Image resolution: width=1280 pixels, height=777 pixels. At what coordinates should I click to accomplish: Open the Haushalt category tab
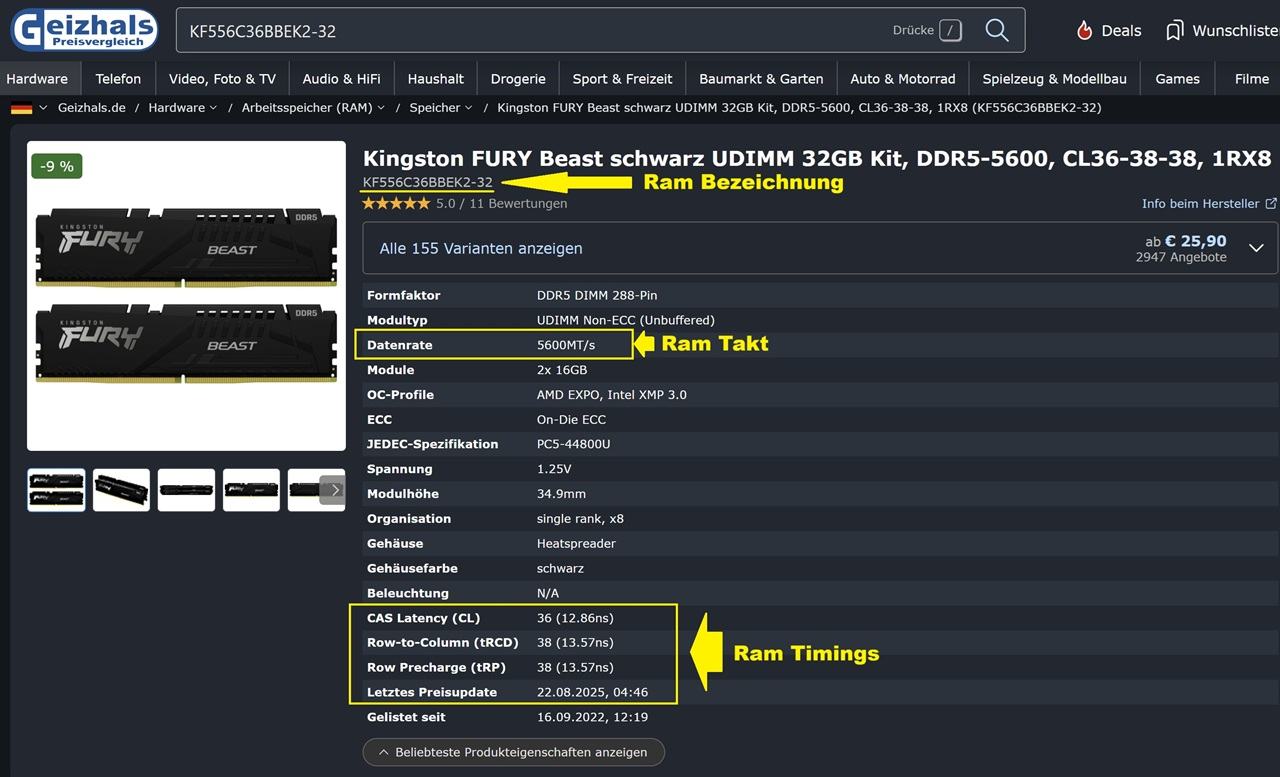(x=436, y=79)
